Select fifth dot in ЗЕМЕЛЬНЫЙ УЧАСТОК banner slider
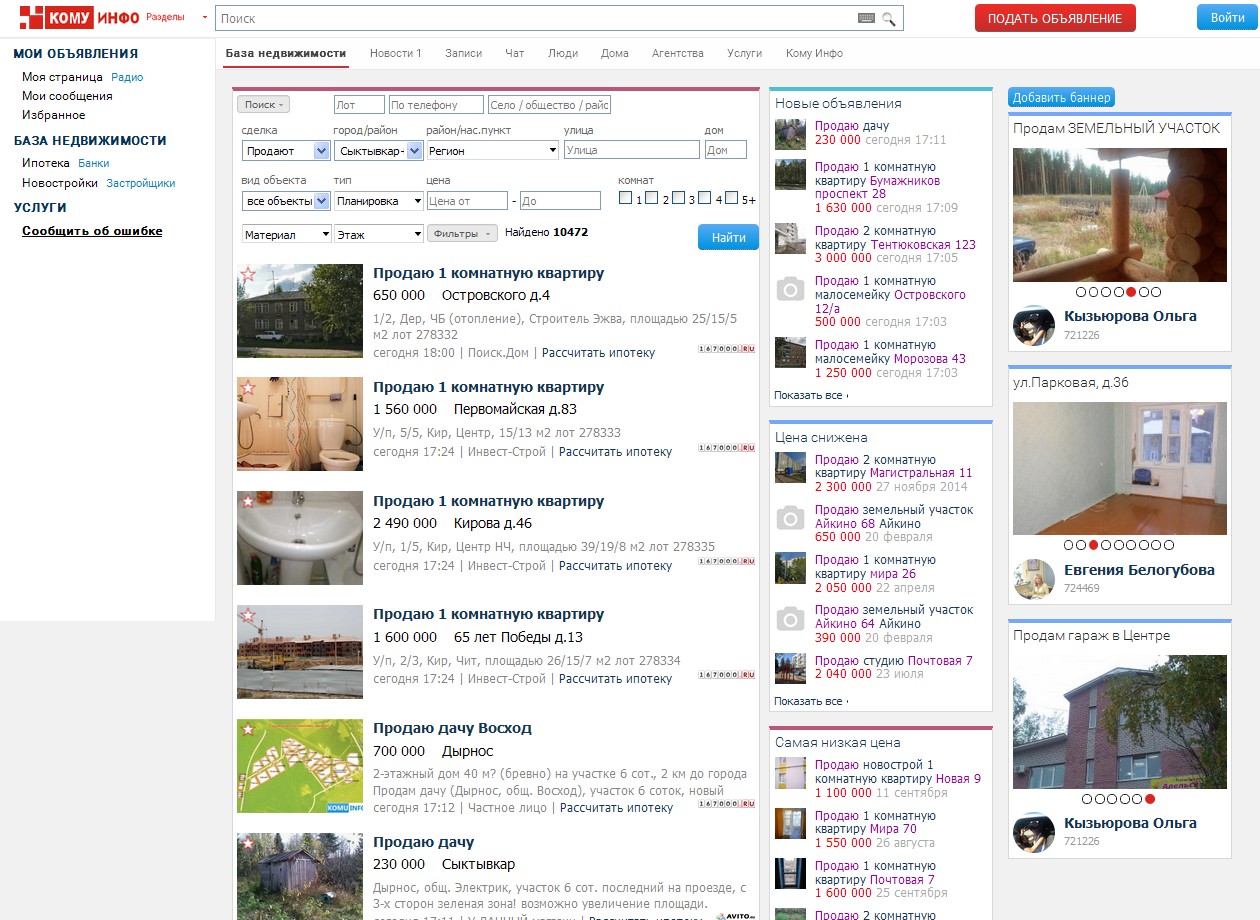The image size is (1260, 920). tap(1131, 292)
